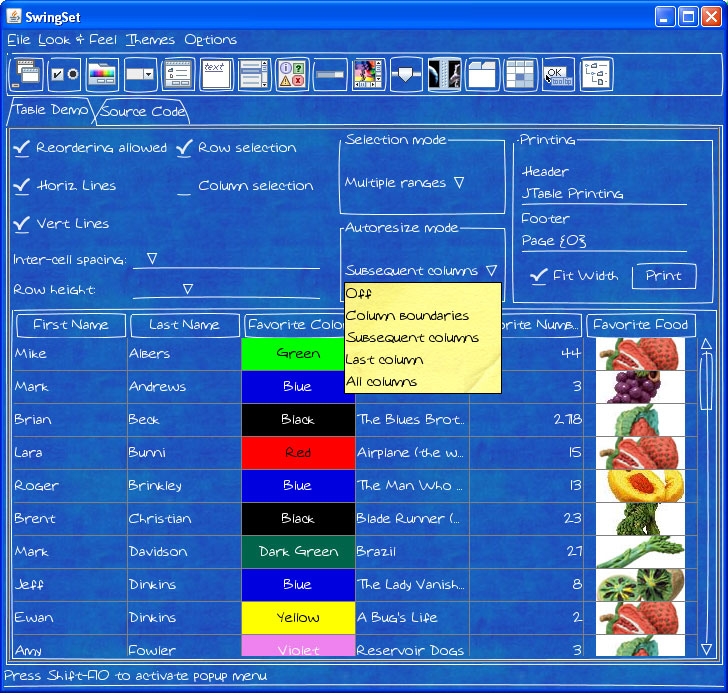Open the Selection mode Multiple ranges dropdown
Image resolution: width=728 pixels, height=693 pixels.
[405, 183]
